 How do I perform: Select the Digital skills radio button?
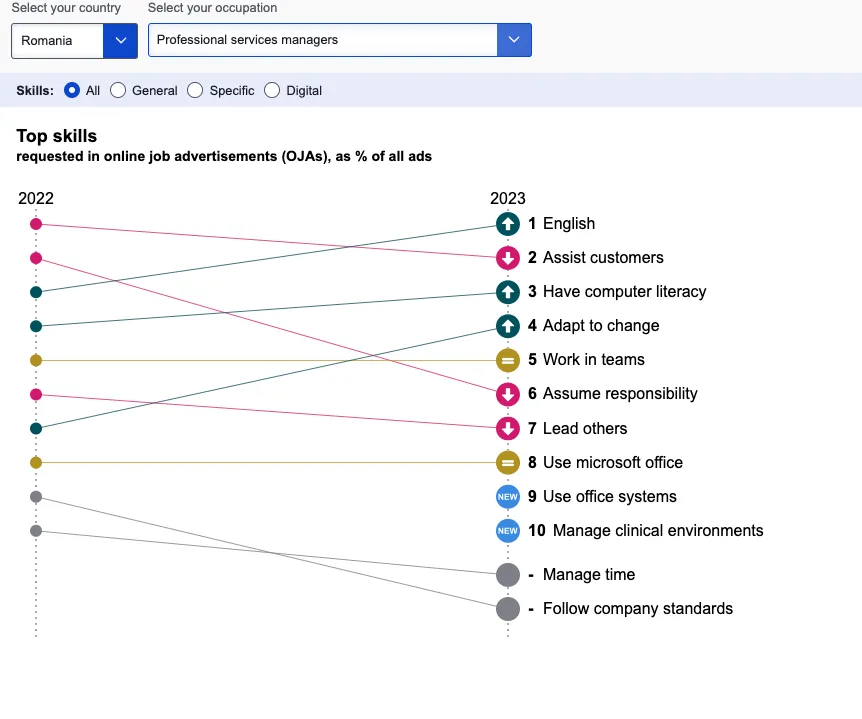click(x=272, y=91)
